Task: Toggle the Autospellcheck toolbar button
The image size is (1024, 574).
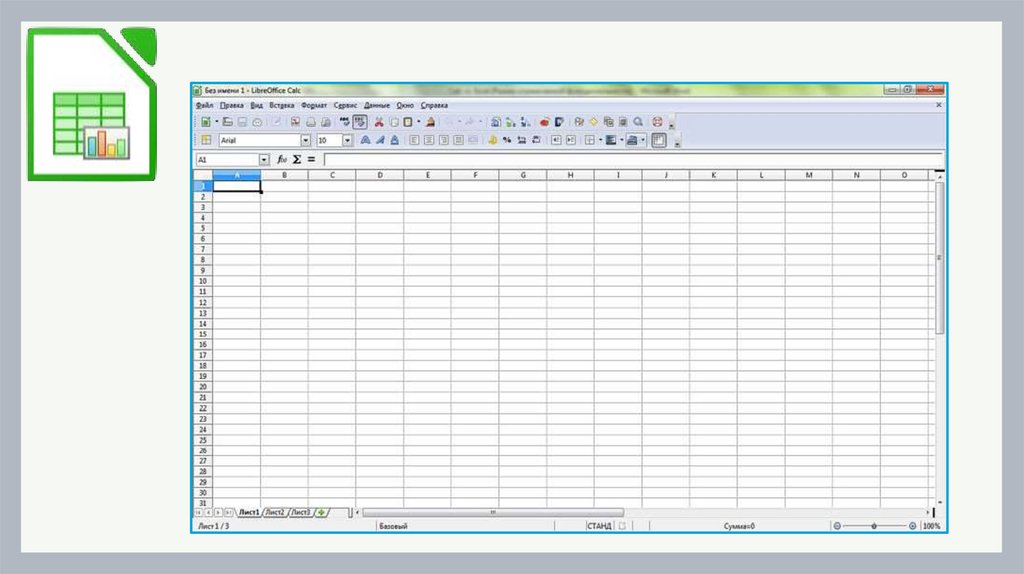Action: pyautogui.click(x=360, y=122)
